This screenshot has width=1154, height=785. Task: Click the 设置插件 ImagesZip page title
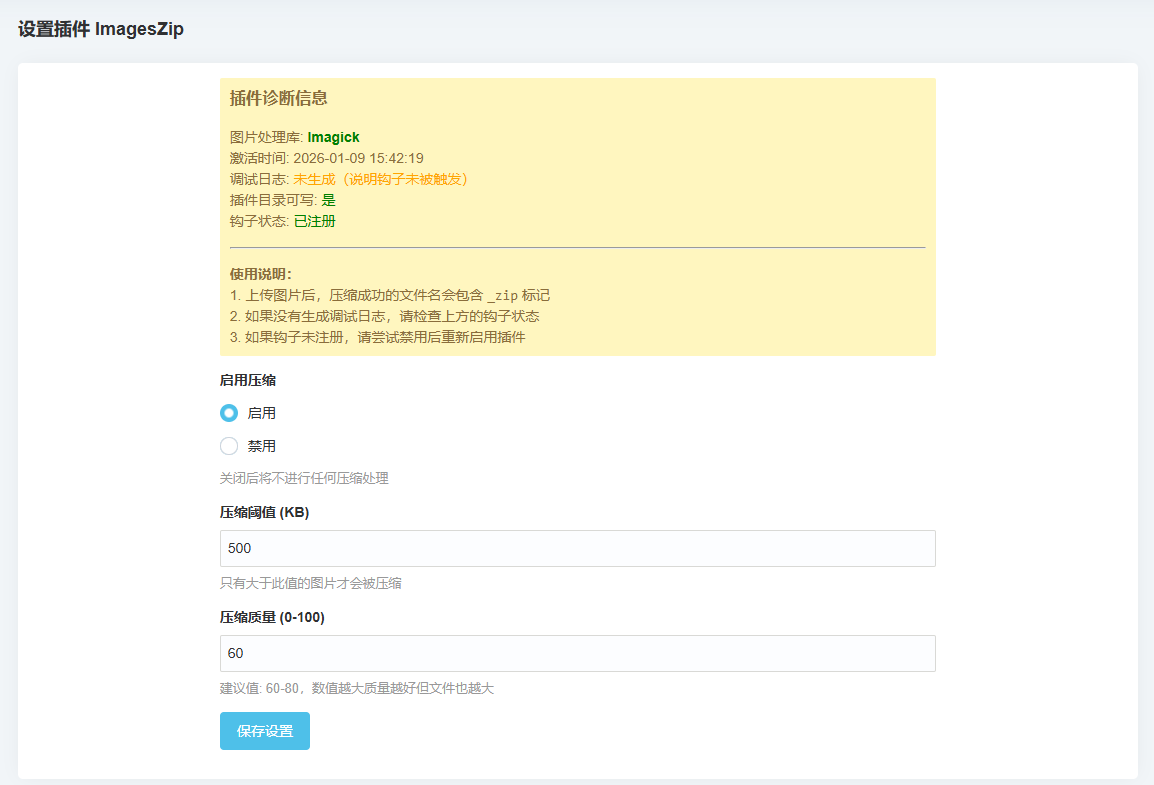(x=101, y=29)
